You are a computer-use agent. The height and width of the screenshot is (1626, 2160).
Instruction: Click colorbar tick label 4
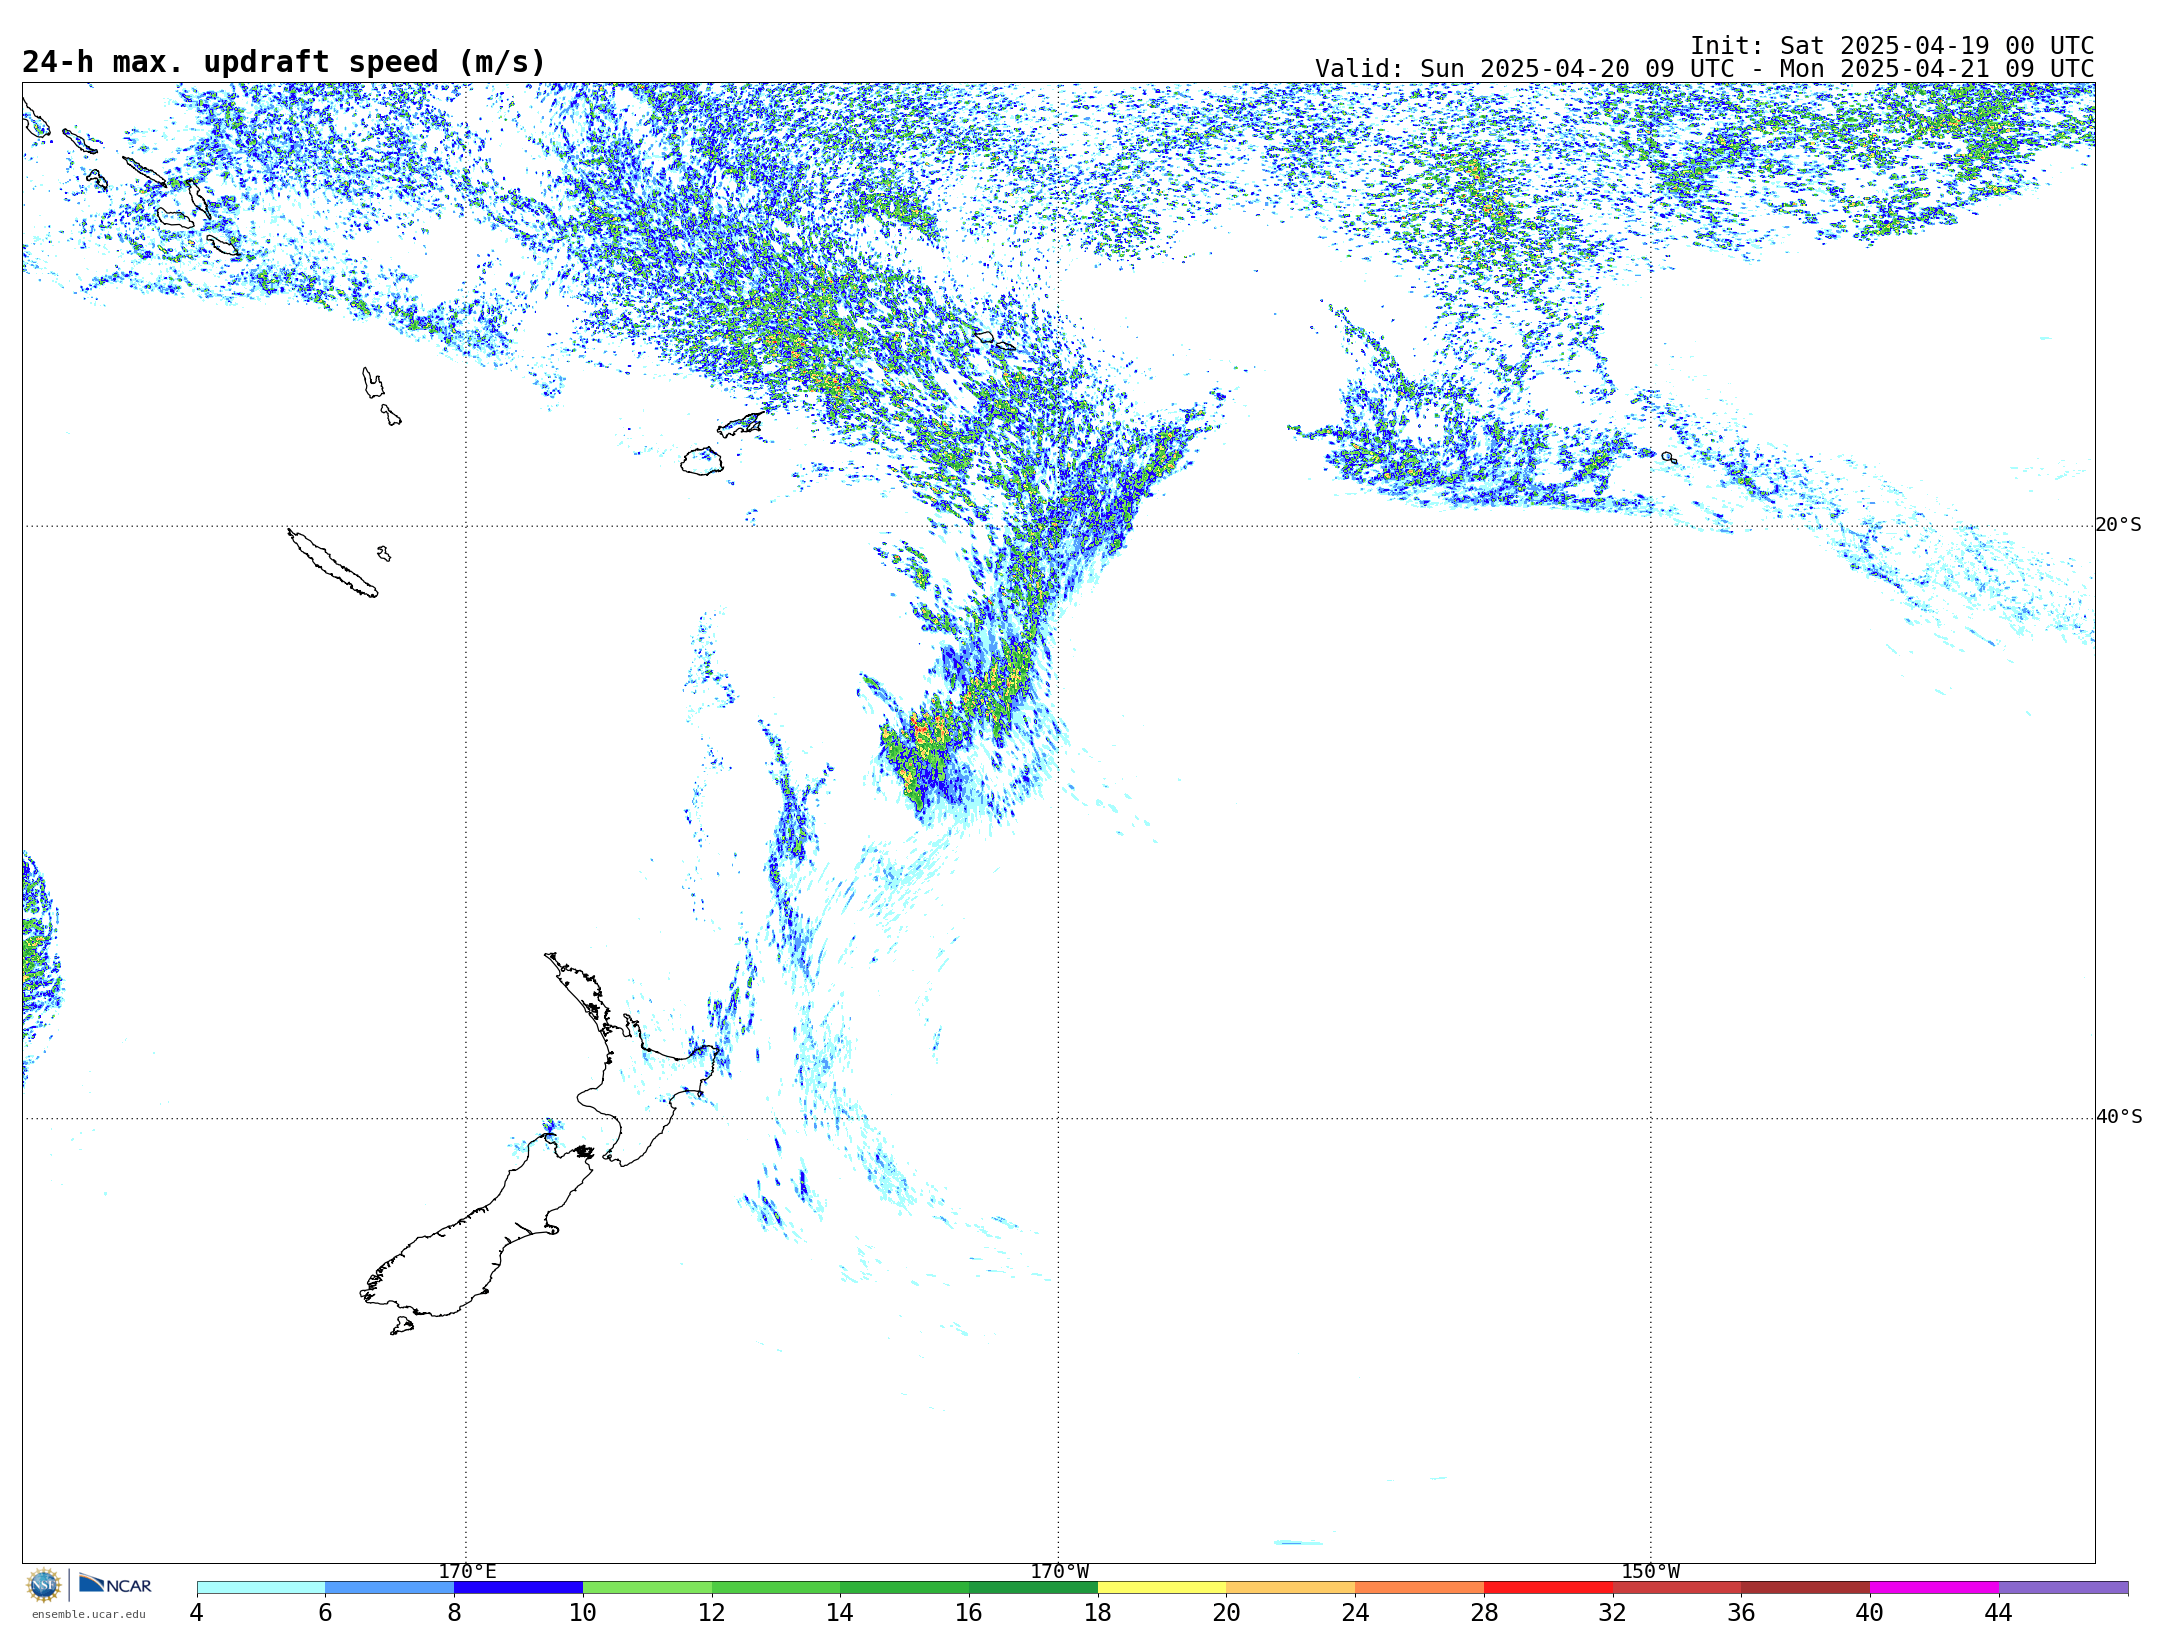click(197, 1612)
